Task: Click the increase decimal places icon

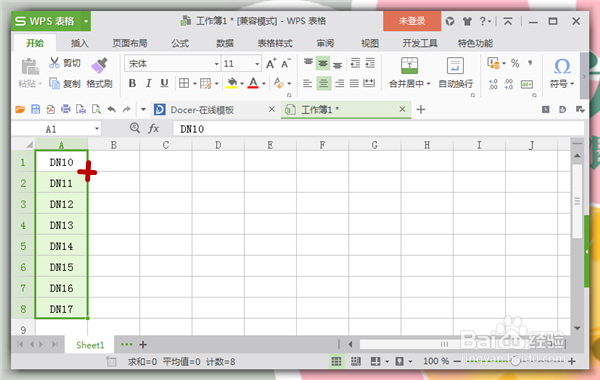Action: click(x=493, y=84)
